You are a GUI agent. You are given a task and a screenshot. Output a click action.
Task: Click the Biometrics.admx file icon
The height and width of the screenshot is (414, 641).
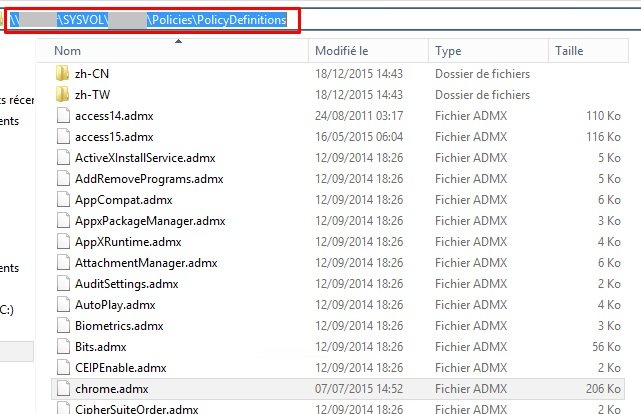tap(62, 326)
